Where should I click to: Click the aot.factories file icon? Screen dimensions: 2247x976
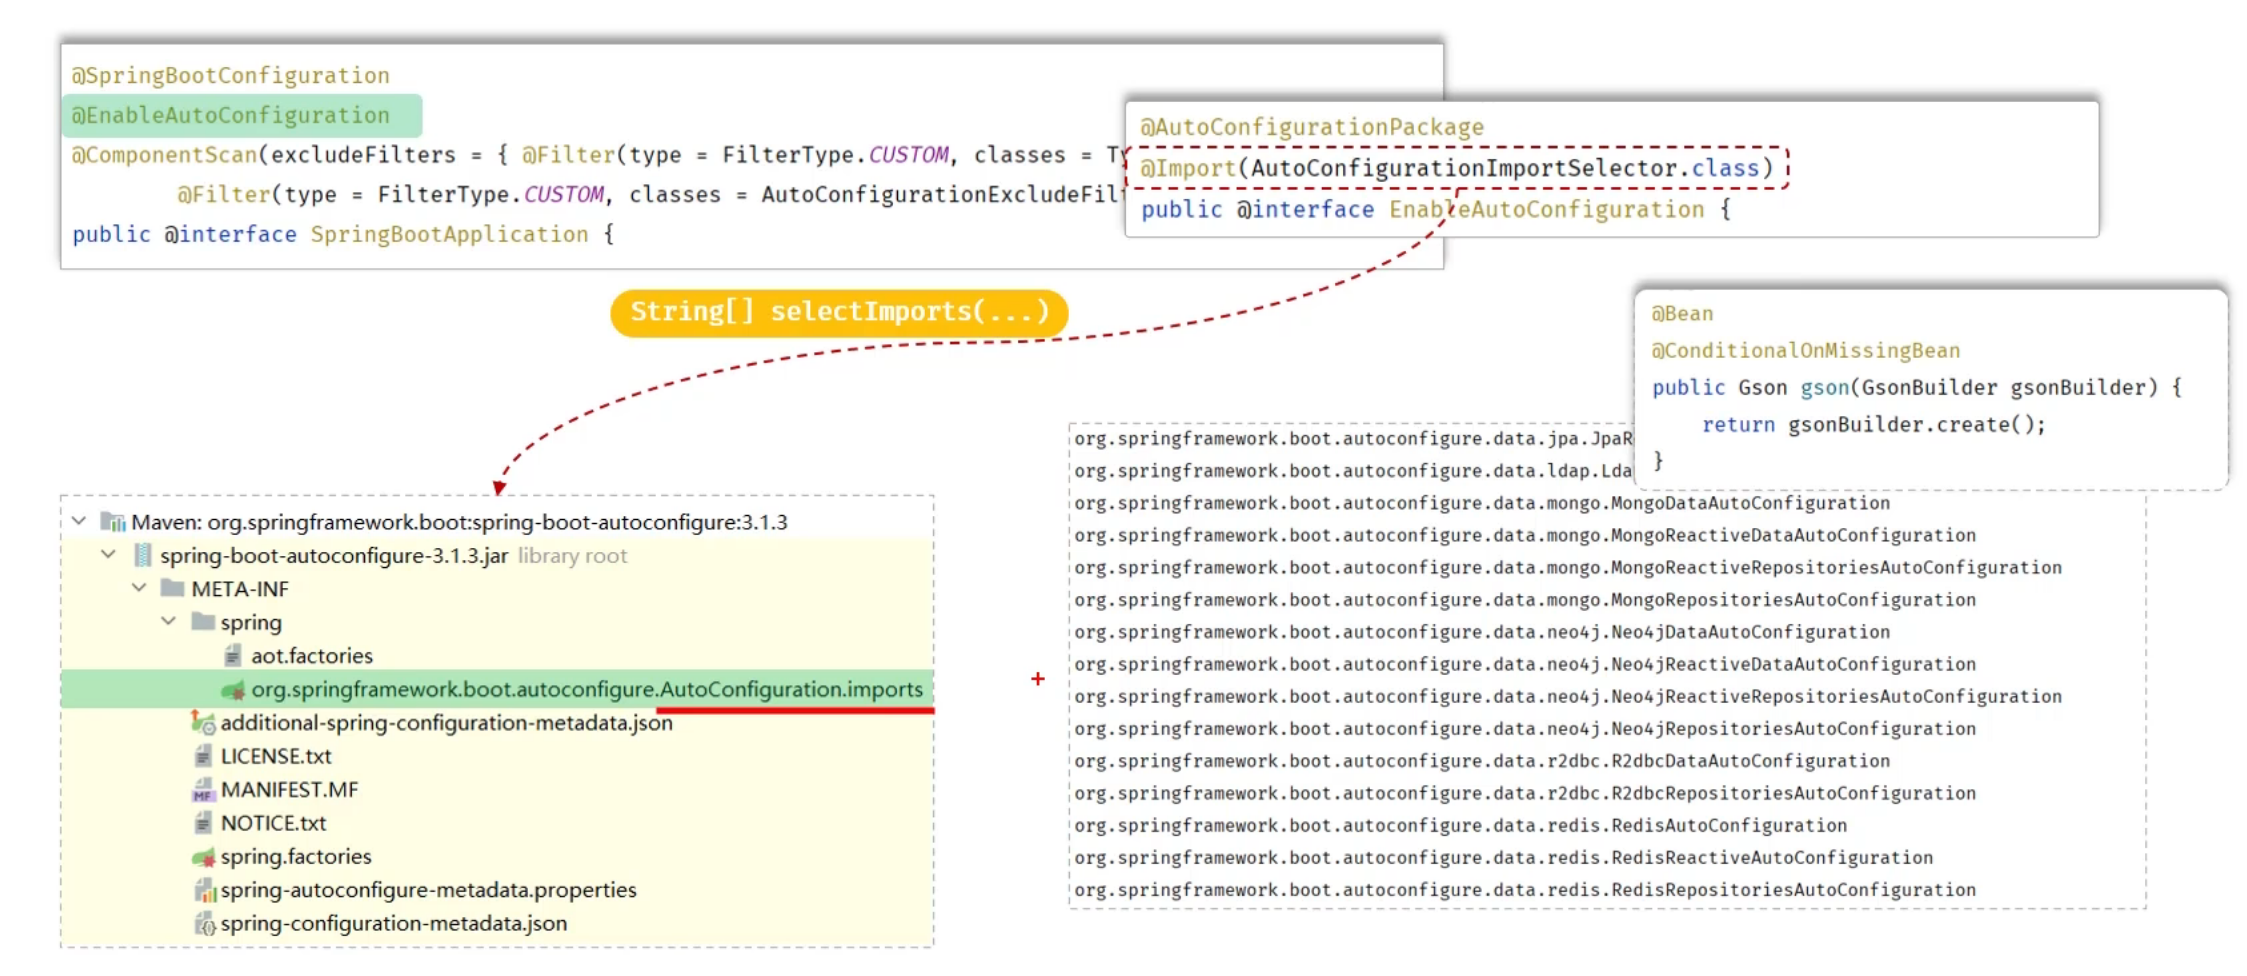(233, 655)
